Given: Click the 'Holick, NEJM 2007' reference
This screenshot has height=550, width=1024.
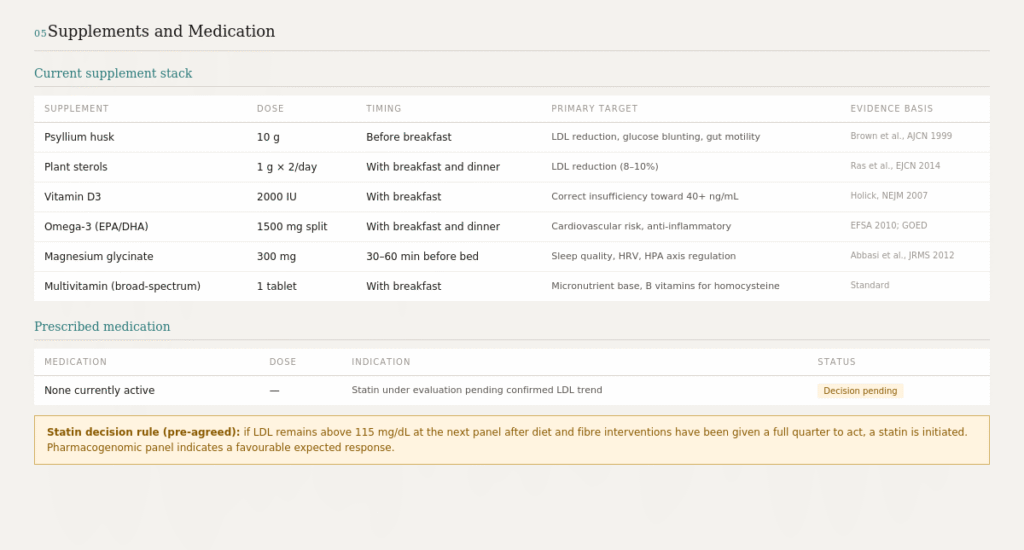Looking at the screenshot, I should pos(889,195).
